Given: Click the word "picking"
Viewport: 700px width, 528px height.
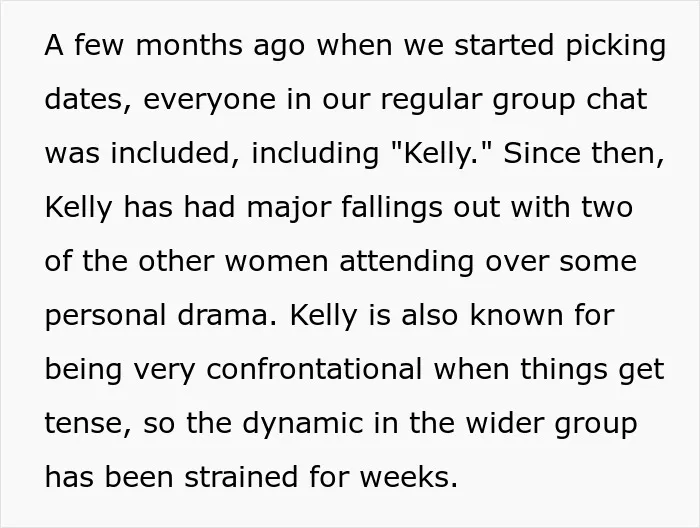Looking at the screenshot, I should tap(616, 46).
